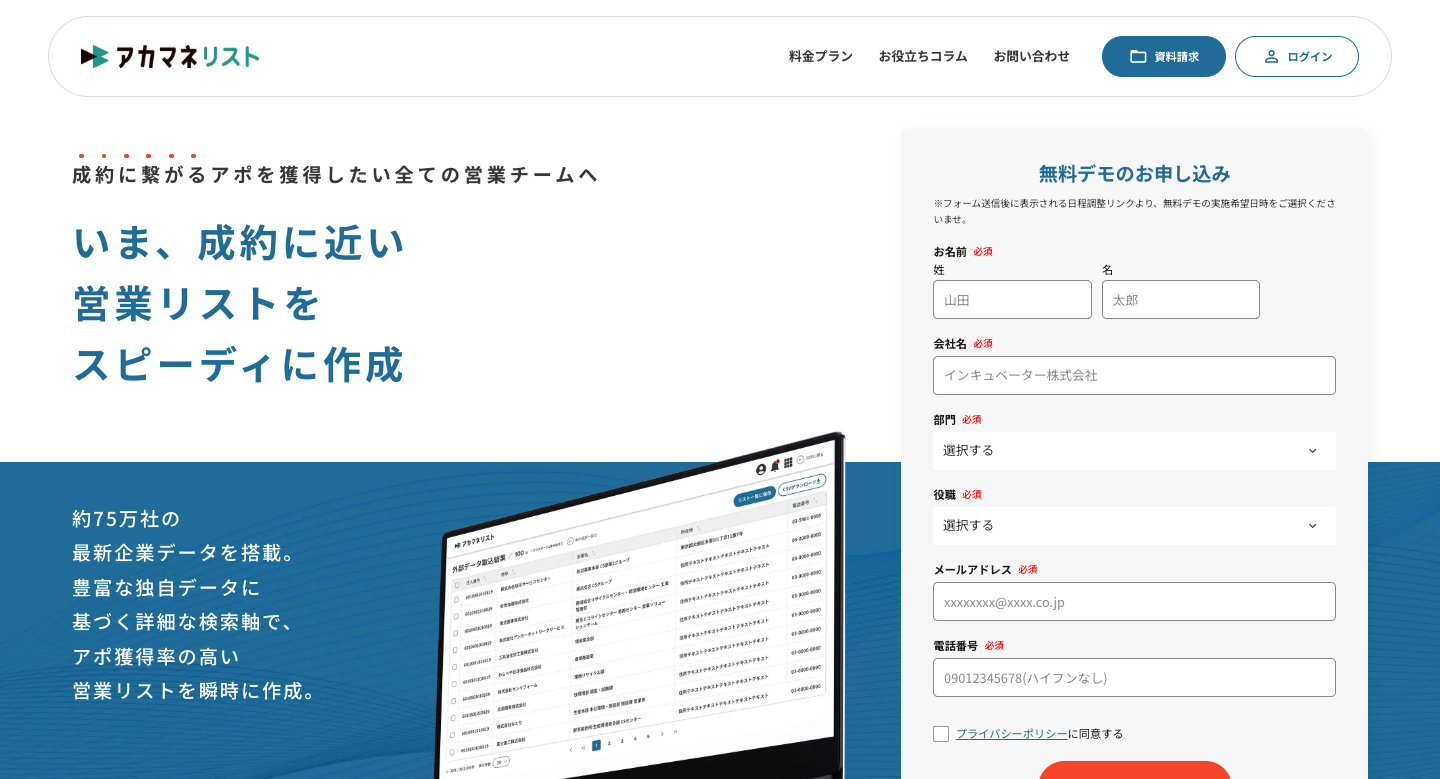Screen dimensions: 1440x779
Task: Click the chevron arrow in 部門 field
Action: [x=1312, y=451]
